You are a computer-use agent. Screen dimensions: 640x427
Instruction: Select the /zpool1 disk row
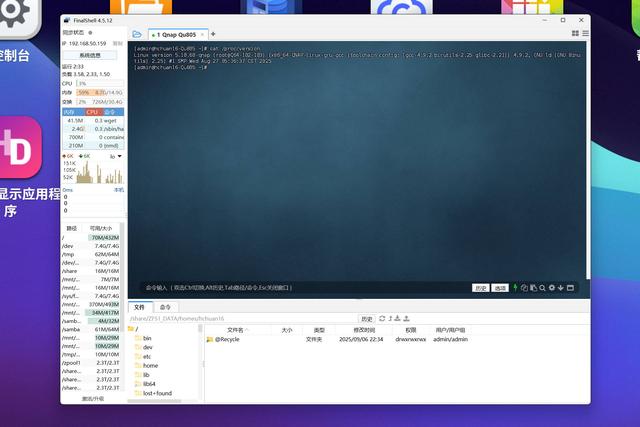[x=91, y=363]
